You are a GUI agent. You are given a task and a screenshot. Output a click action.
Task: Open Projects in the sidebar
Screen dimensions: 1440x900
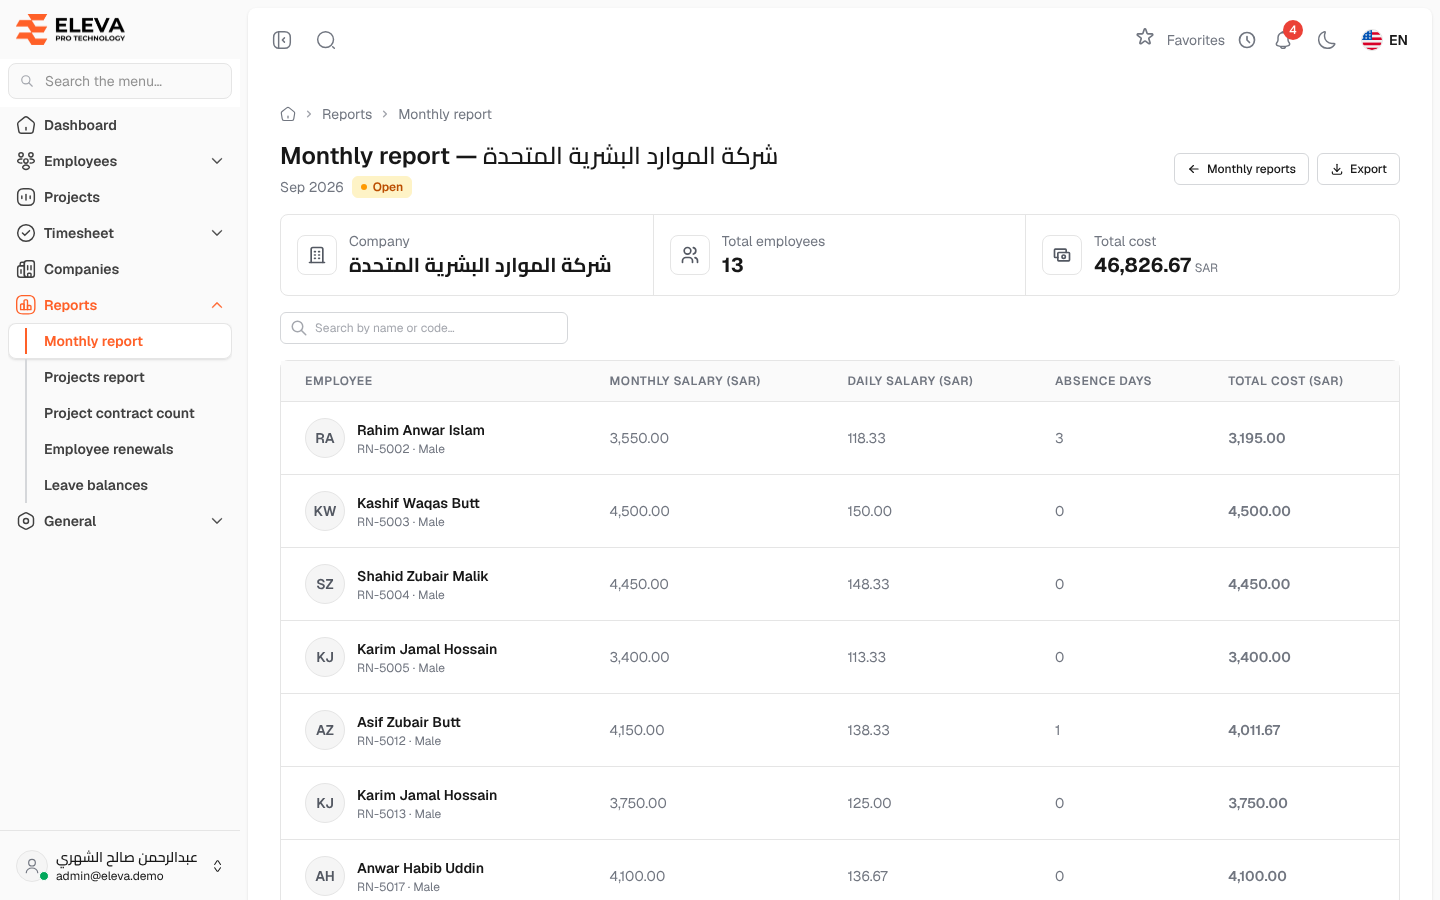[120, 197]
